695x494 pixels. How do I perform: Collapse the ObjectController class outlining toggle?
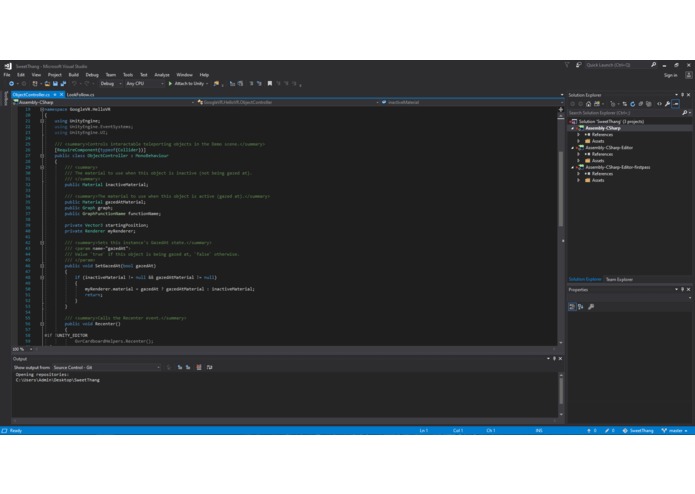pos(42,156)
